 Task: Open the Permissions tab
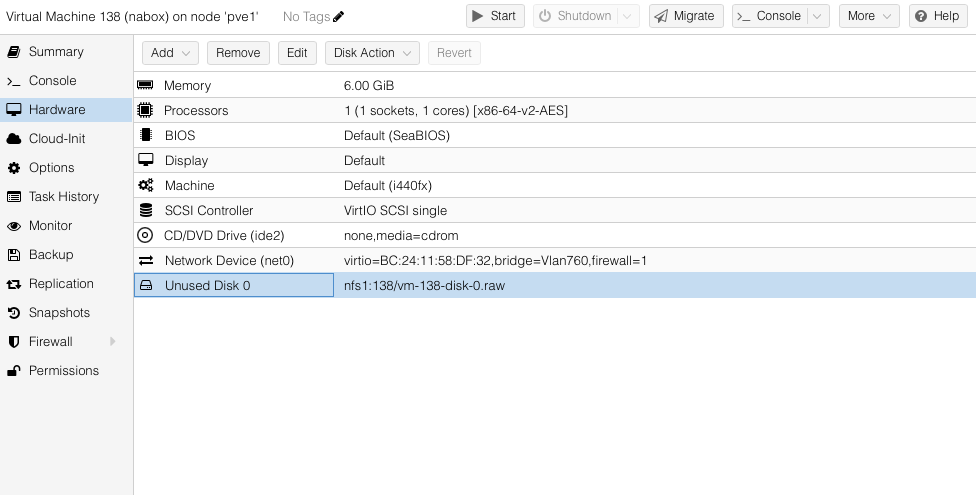[x=66, y=370]
